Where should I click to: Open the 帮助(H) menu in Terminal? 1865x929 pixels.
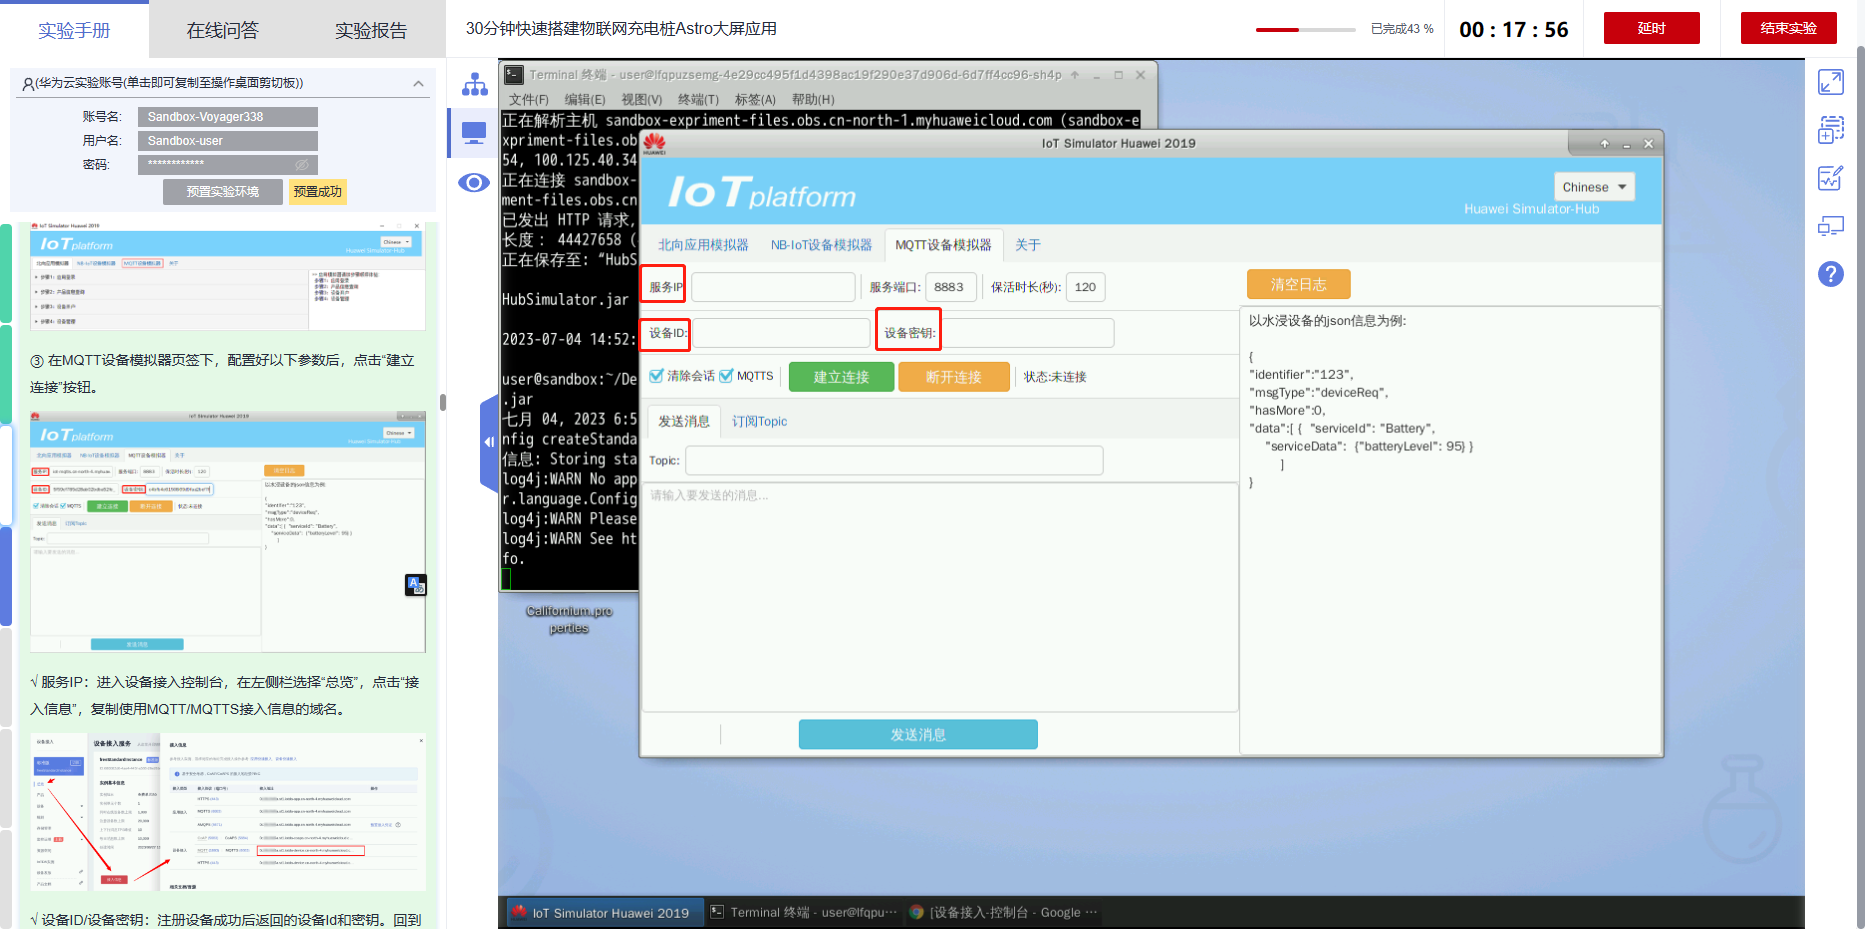coord(813,100)
